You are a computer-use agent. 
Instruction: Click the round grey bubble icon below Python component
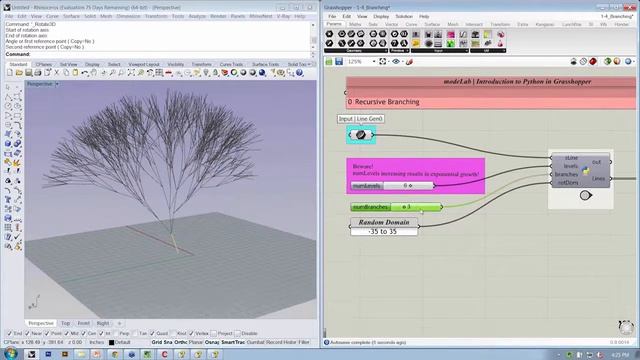pos(586,196)
